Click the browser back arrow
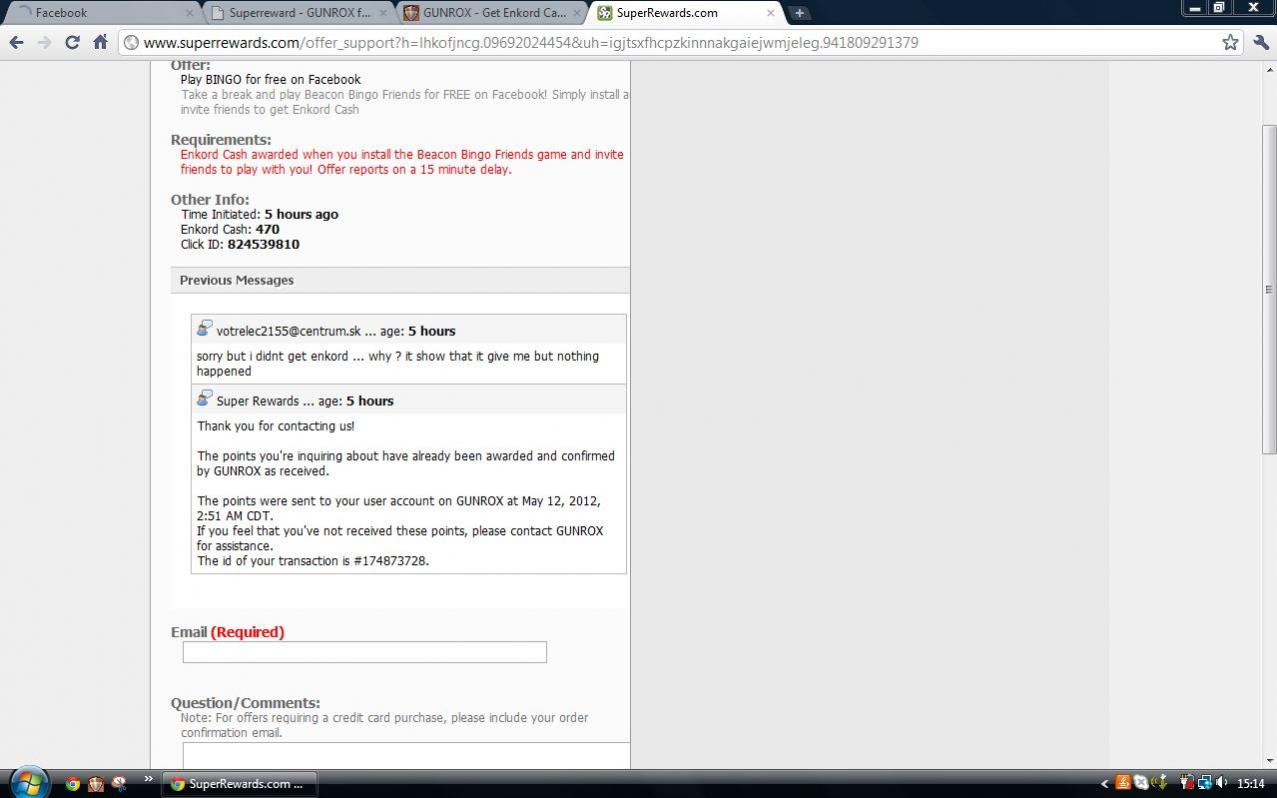Viewport: 1277px width, 798px height. click(16, 42)
